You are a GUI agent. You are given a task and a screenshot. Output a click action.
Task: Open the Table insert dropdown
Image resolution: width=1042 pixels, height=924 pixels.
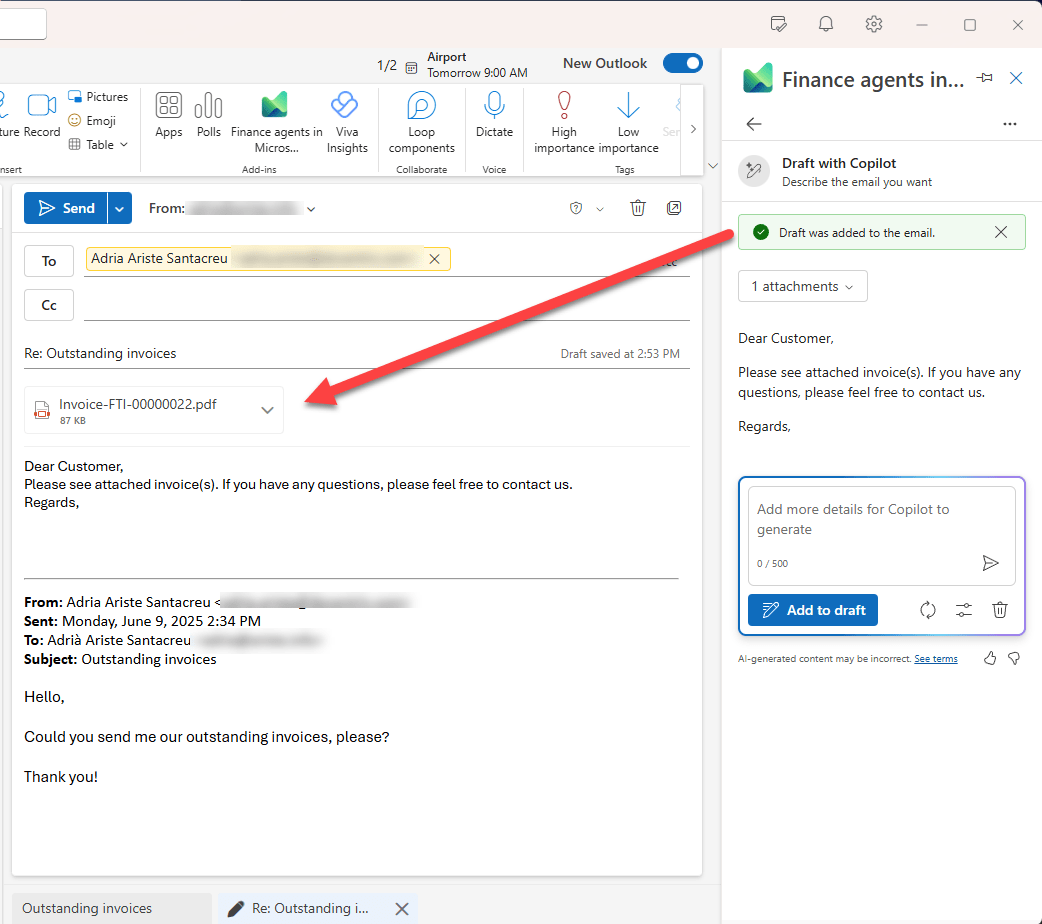coord(98,144)
